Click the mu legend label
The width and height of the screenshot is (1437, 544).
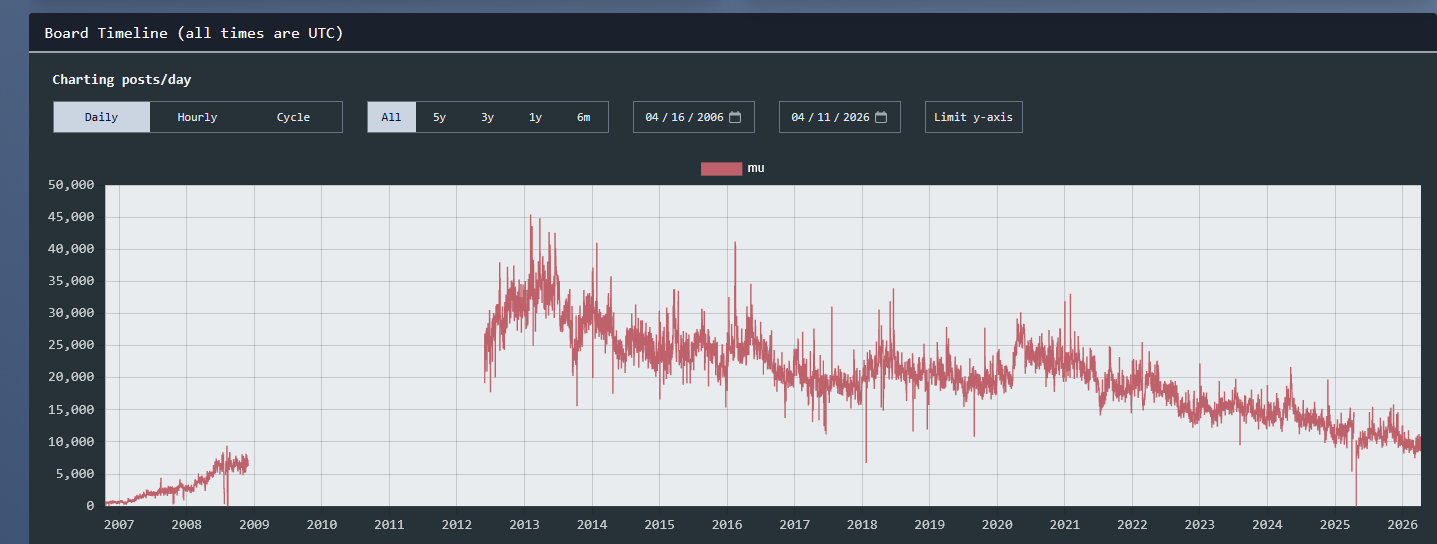[x=756, y=168]
